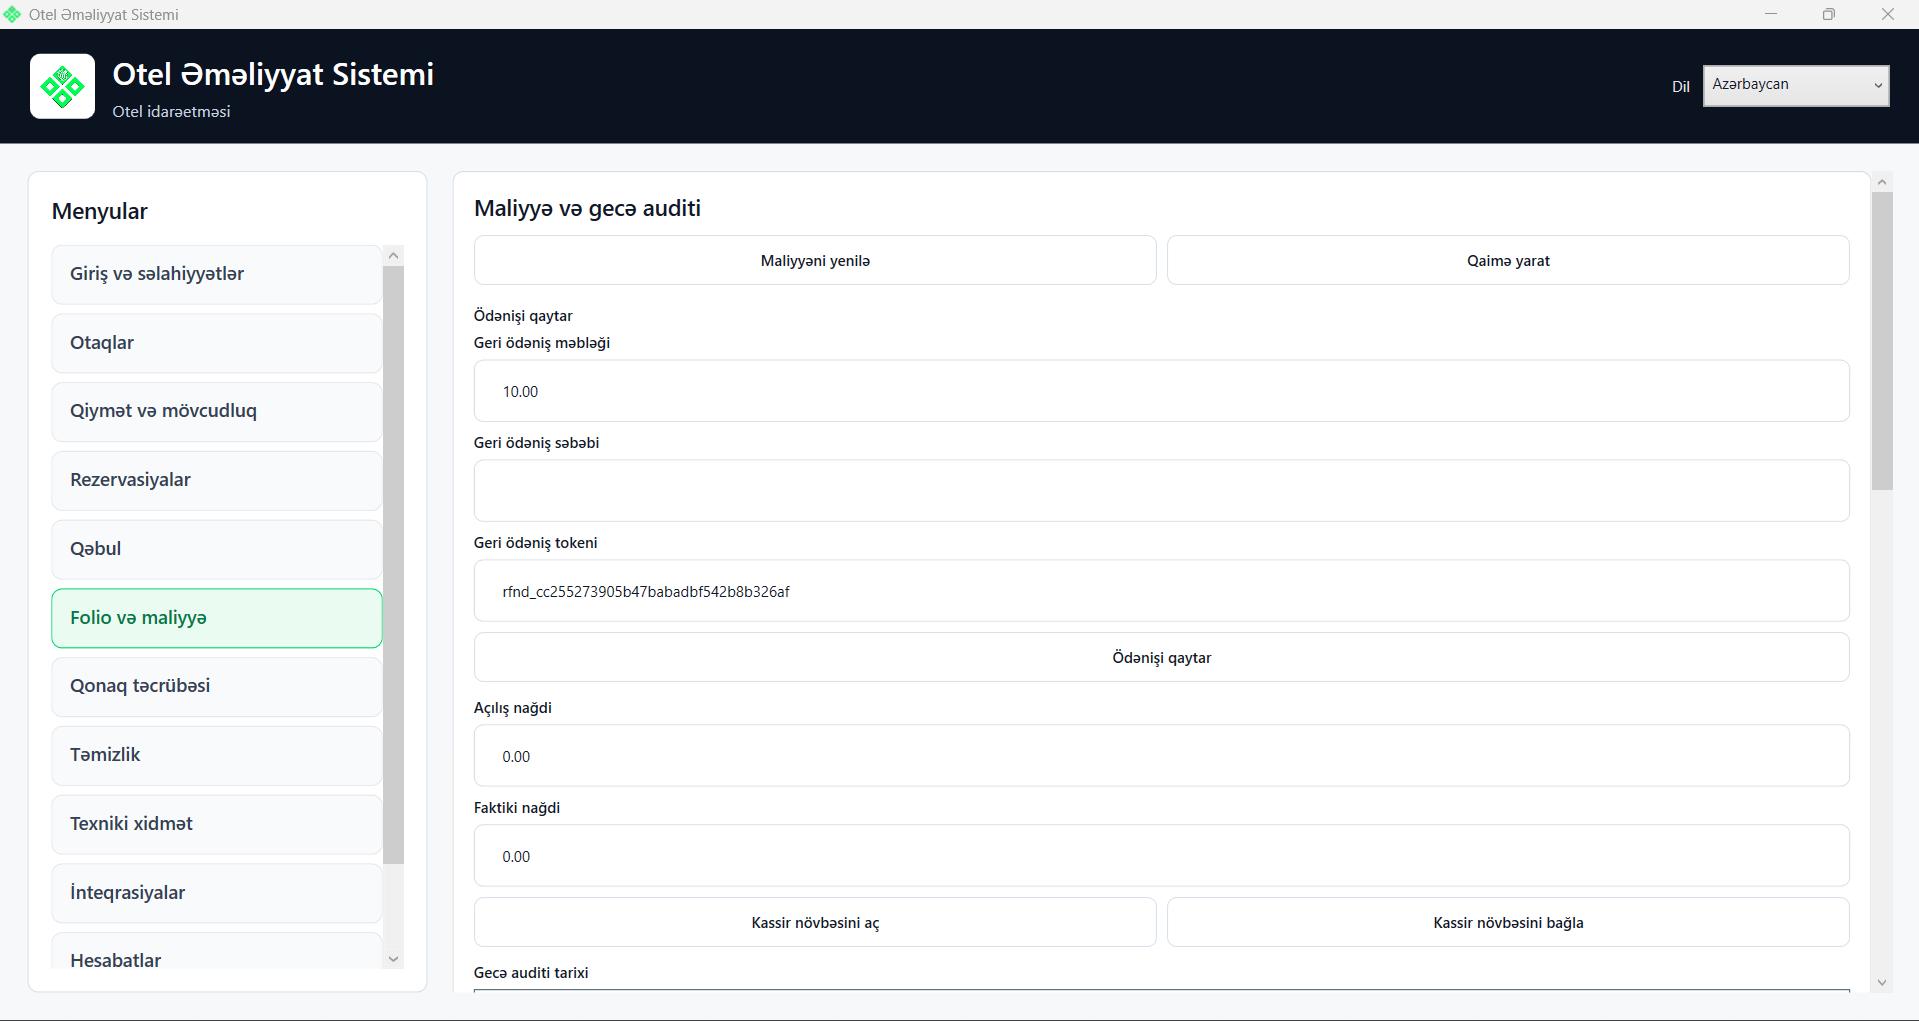Click the Maliyyə və gecə auditi heading
Screen dimensions: 1919x1021
pyautogui.click(x=587, y=208)
